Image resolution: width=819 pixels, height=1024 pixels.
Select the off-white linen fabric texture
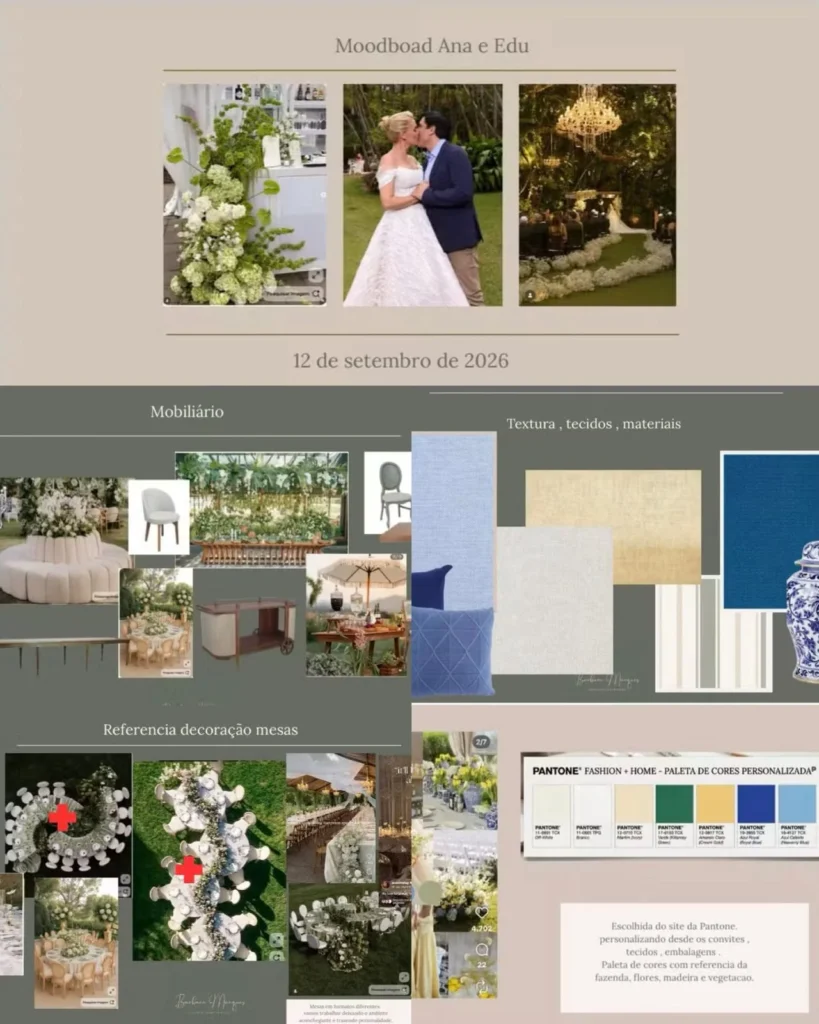[553, 601]
